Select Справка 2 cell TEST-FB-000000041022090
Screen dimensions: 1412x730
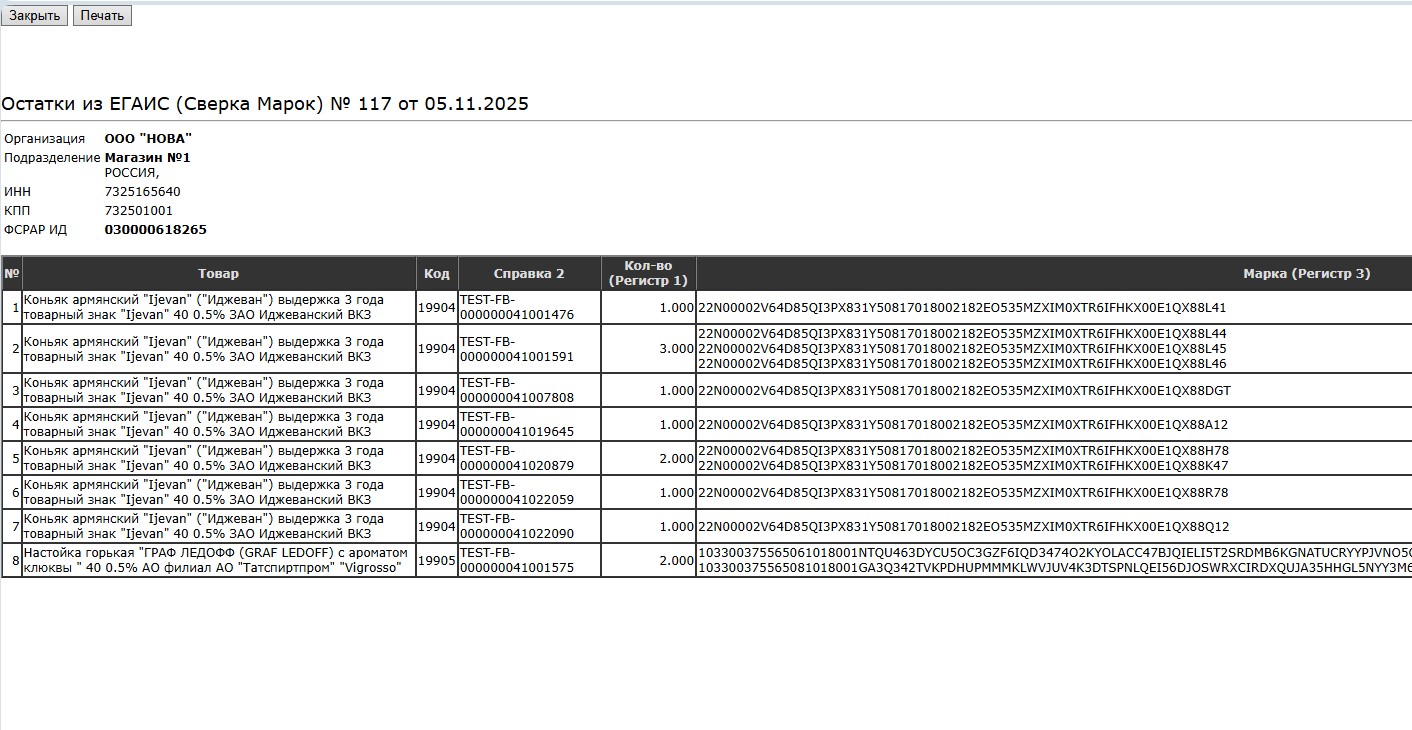516,527
